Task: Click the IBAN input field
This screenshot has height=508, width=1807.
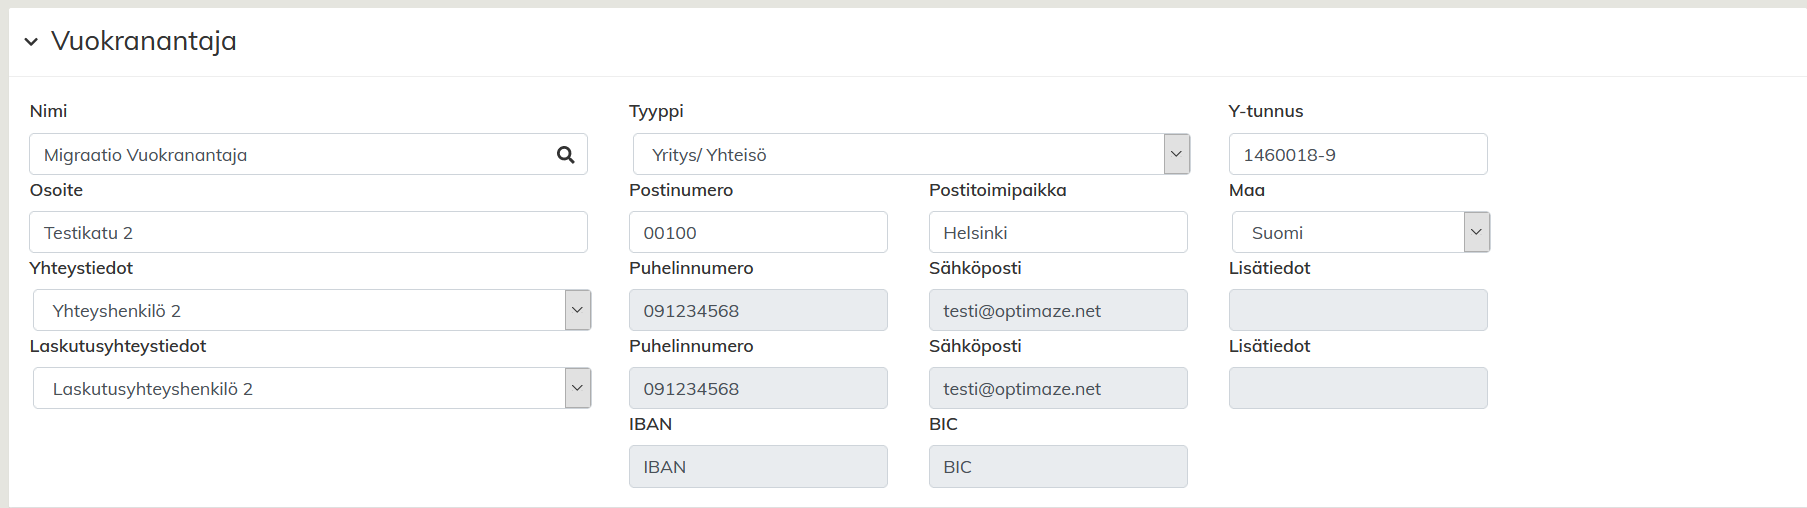Action: point(758,467)
